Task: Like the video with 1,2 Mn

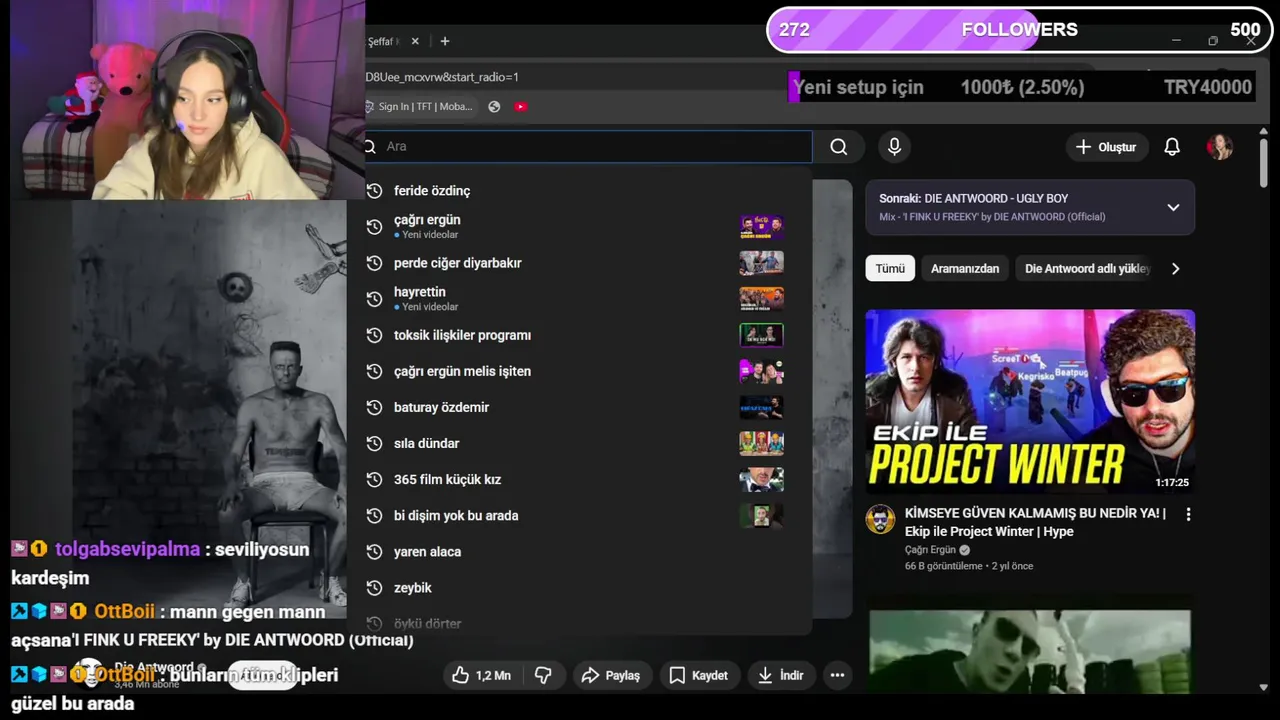Action: [x=481, y=675]
